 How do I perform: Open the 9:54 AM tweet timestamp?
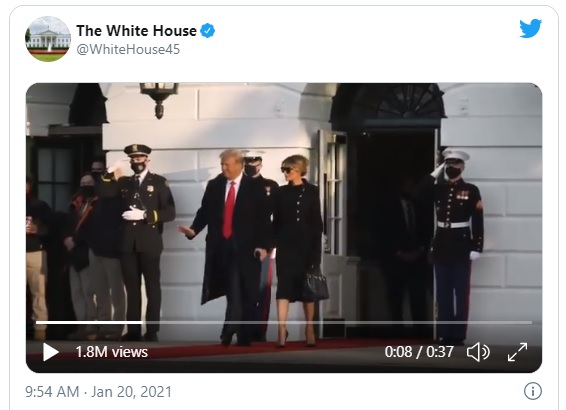tap(52, 392)
